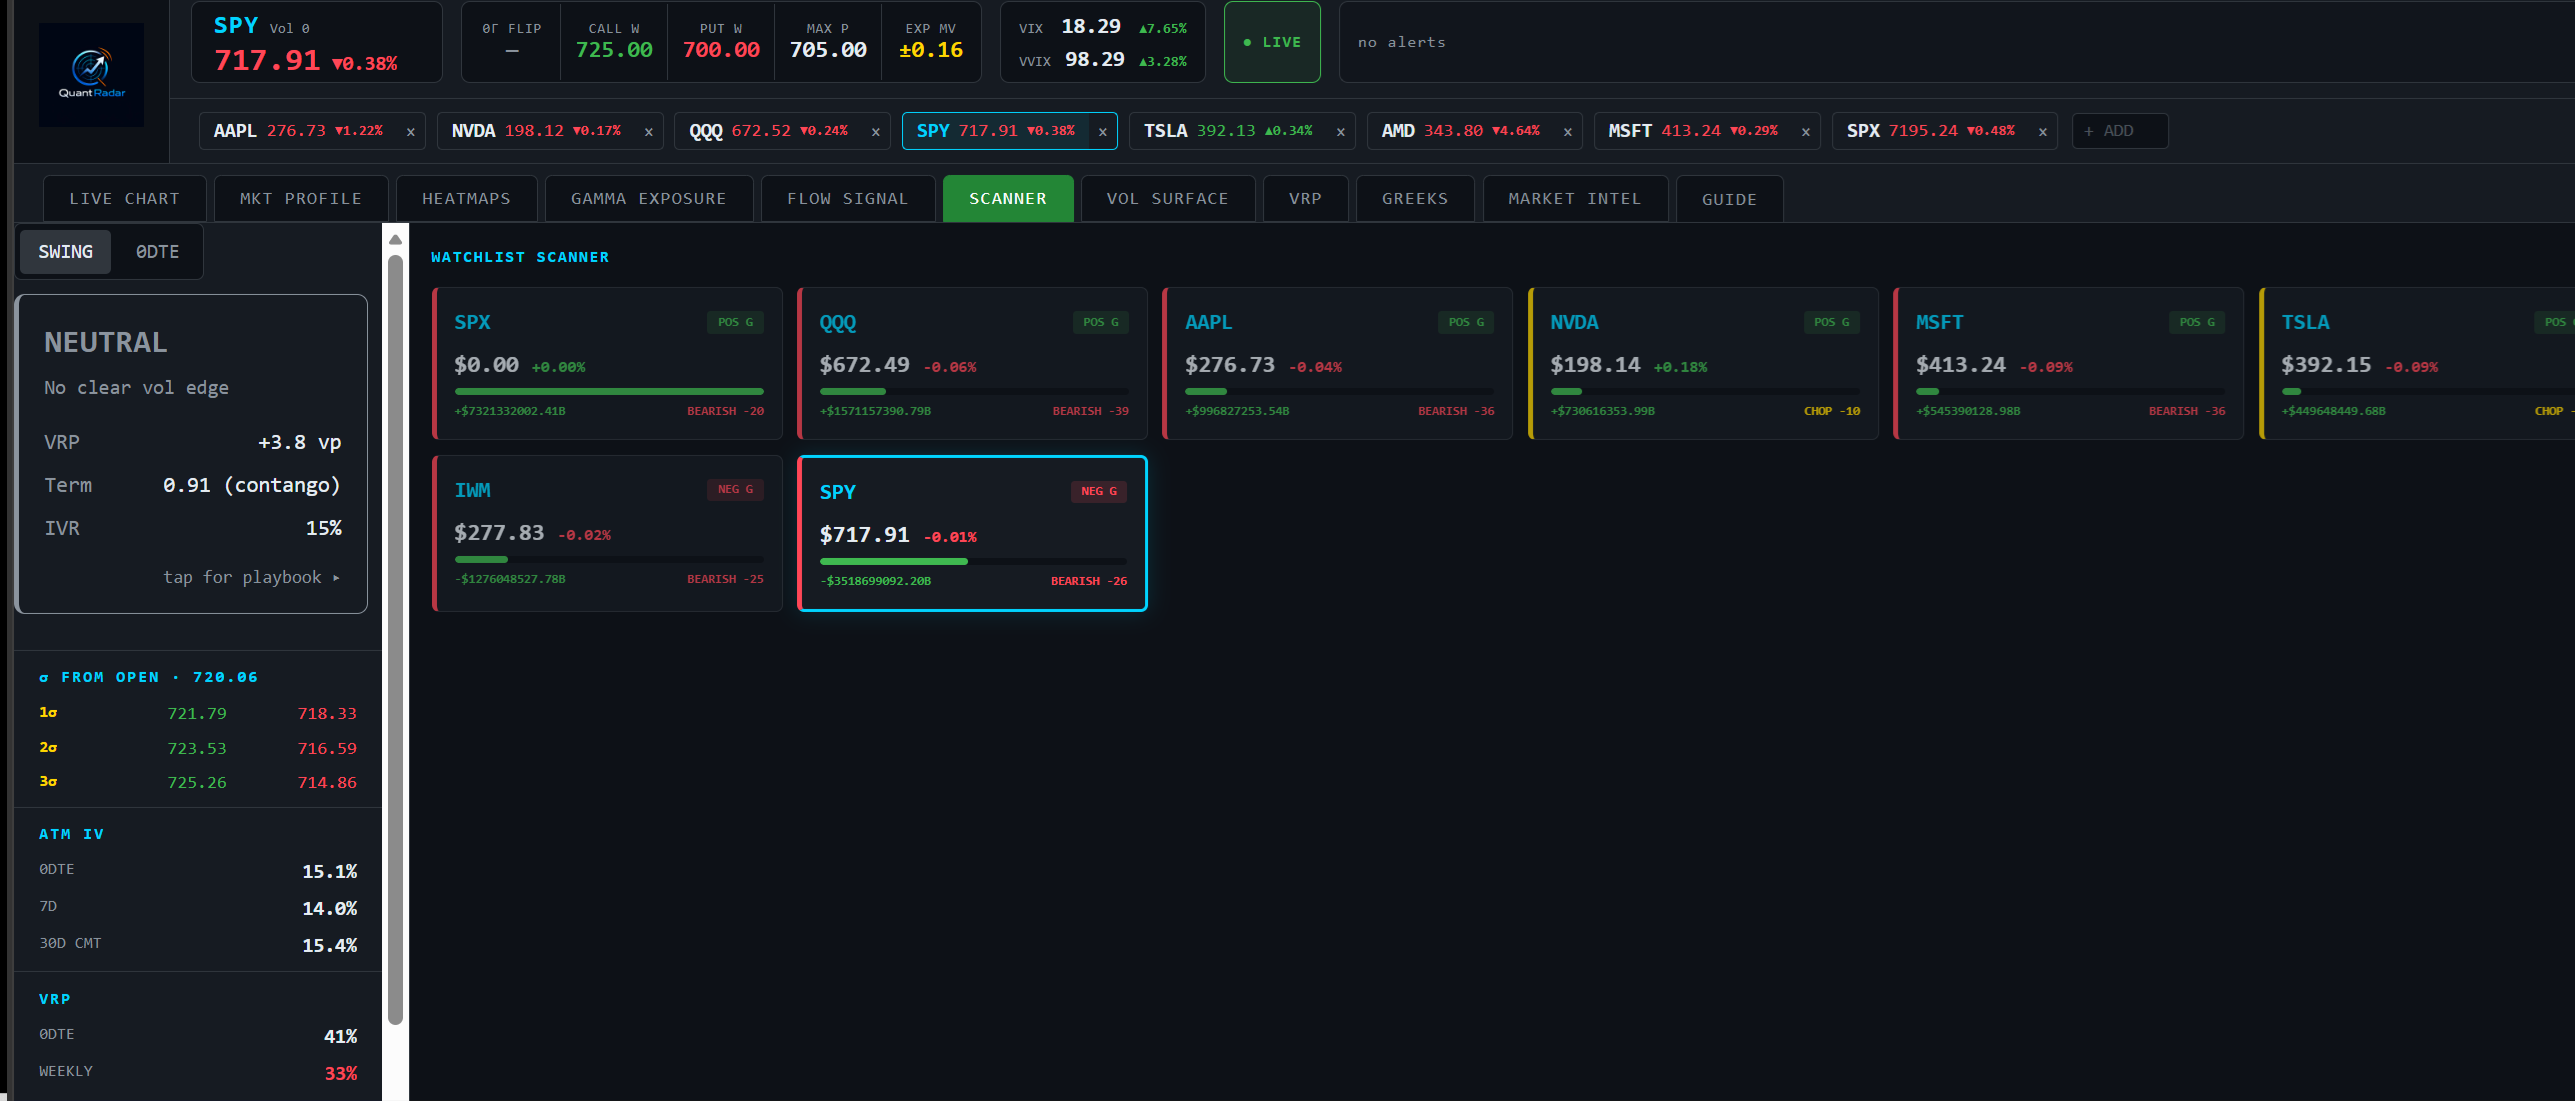The image size is (2575, 1101).
Task: Open the Vol Surface tab
Action: (1168, 199)
